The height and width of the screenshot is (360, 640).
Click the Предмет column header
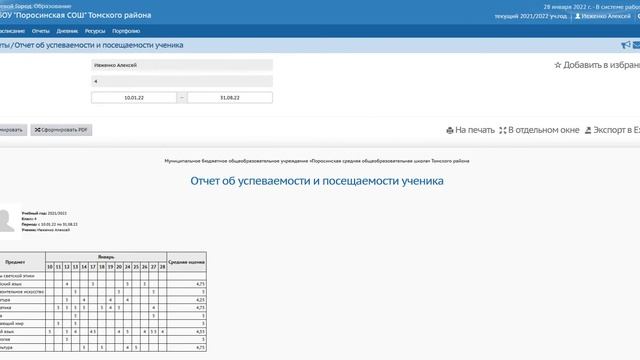[x=22, y=262]
